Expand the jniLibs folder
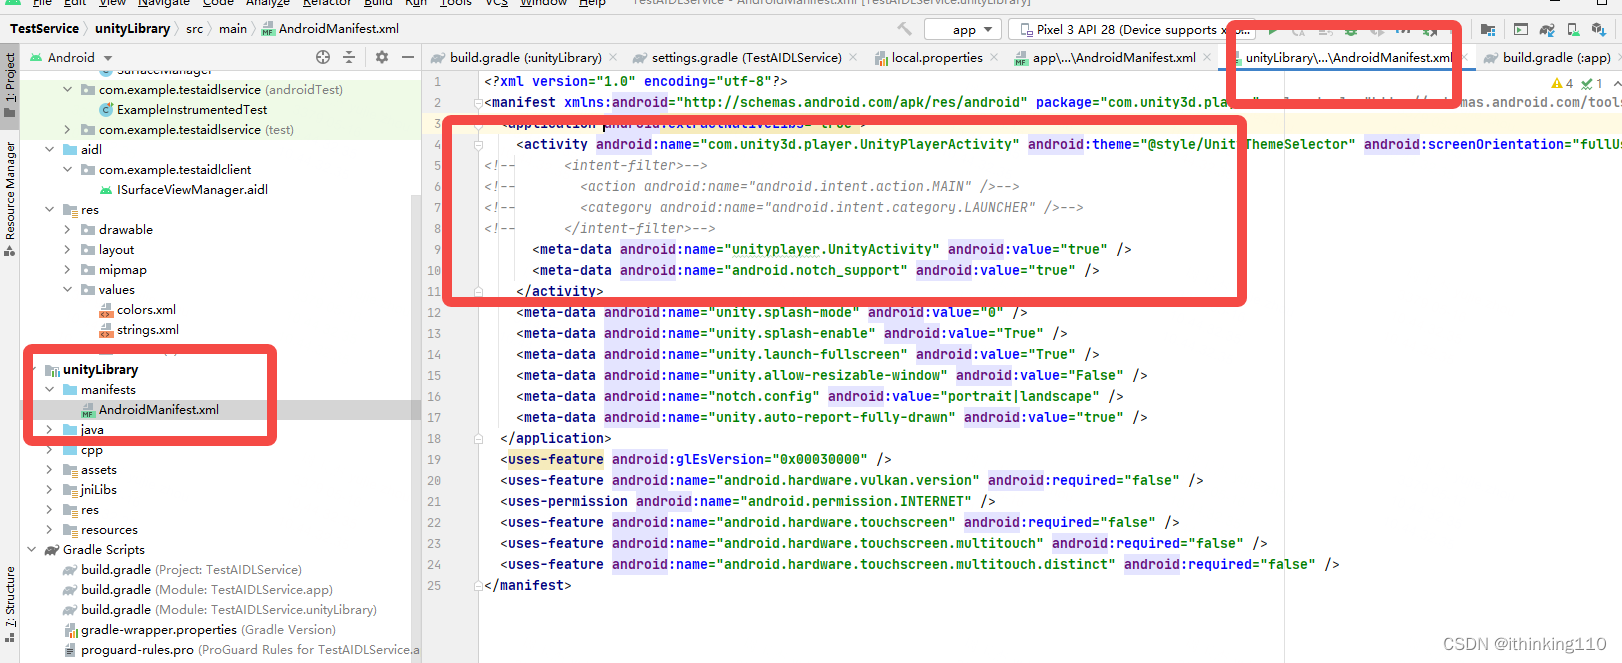1622x663 pixels. [49, 490]
